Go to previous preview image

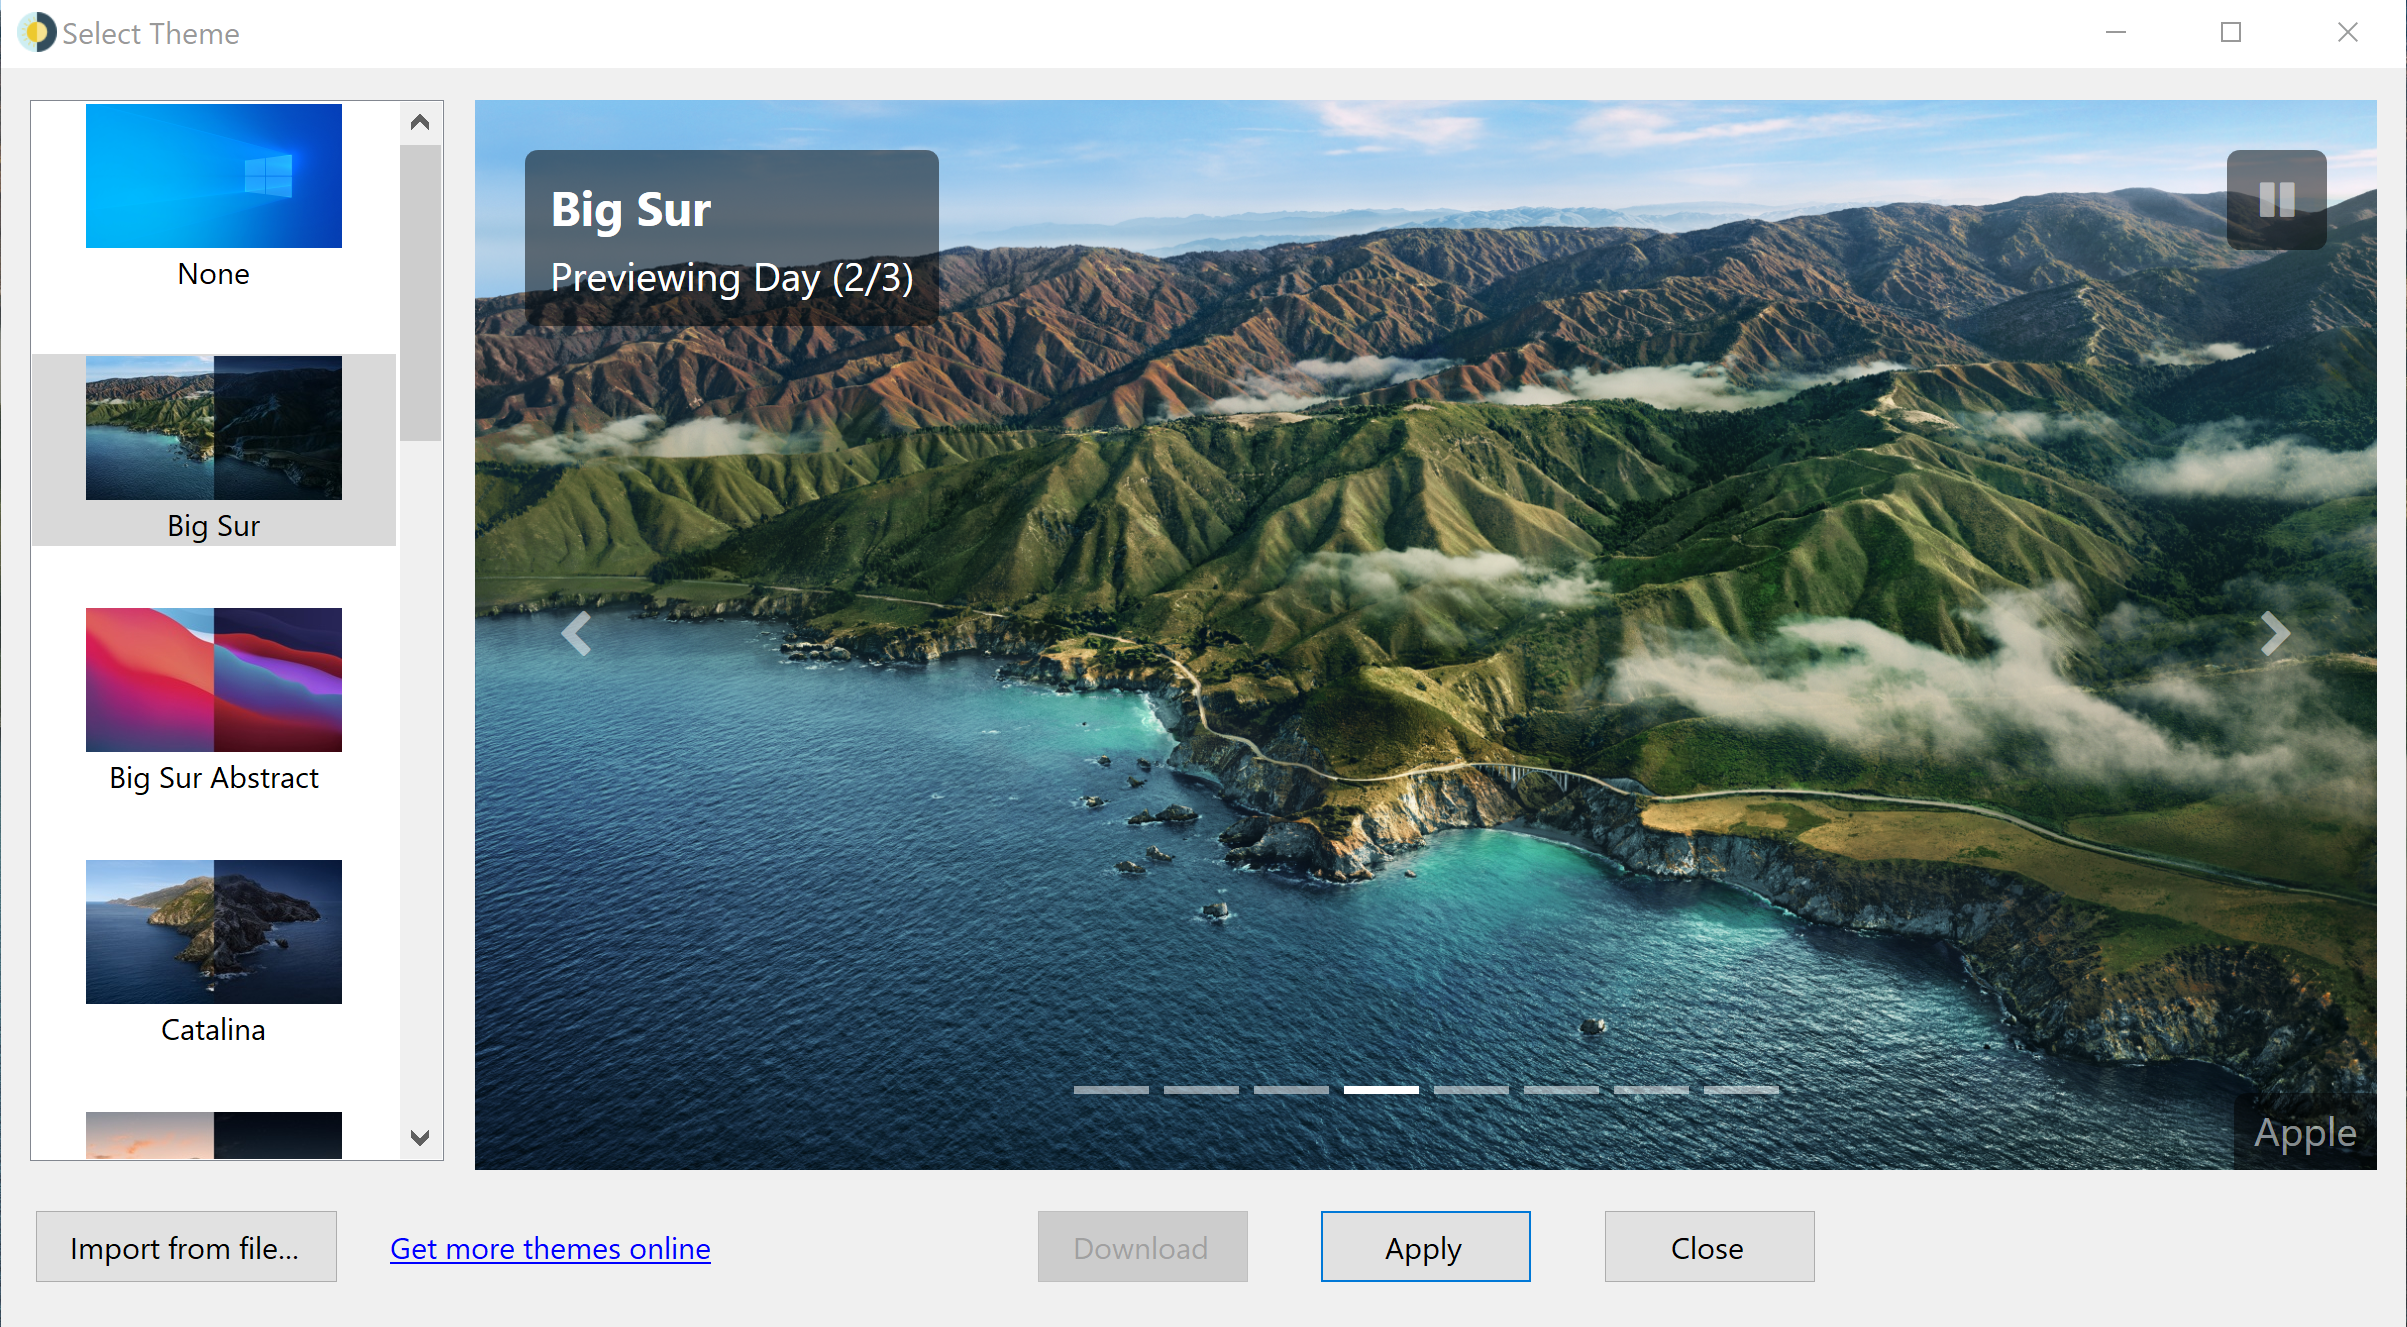[x=576, y=634]
